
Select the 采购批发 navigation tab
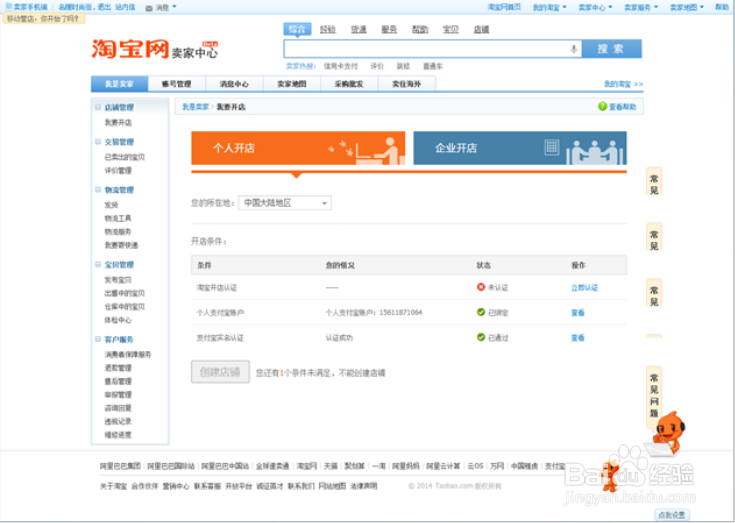coord(349,84)
